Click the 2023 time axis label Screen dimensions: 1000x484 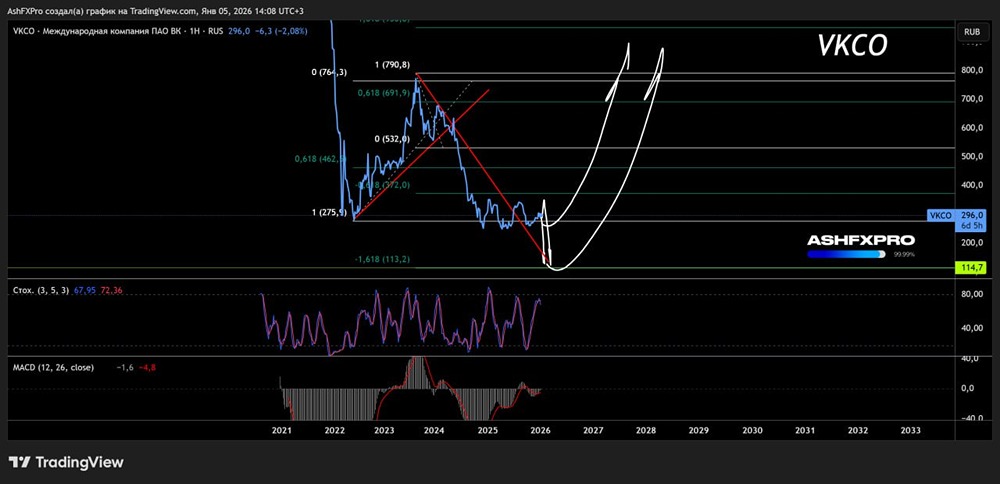(x=384, y=430)
